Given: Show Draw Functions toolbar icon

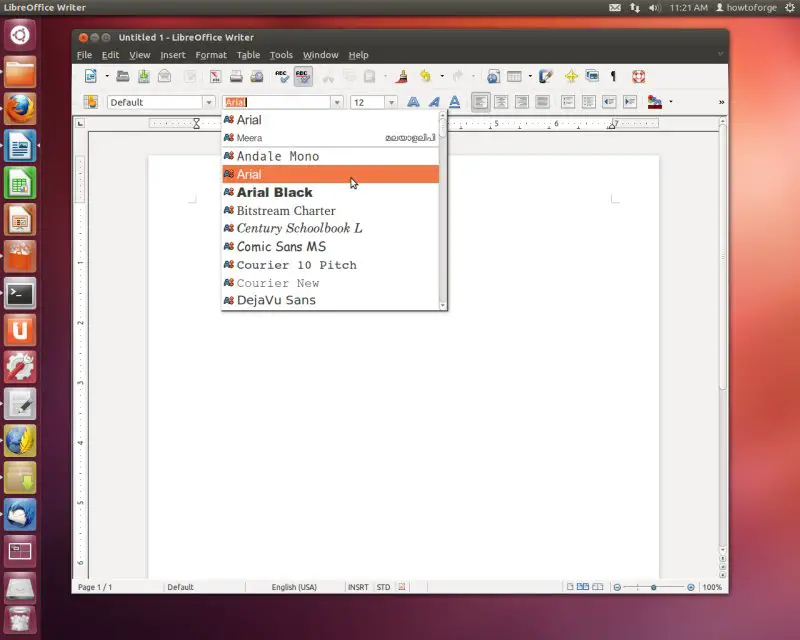Looking at the screenshot, I should coord(545,77).
